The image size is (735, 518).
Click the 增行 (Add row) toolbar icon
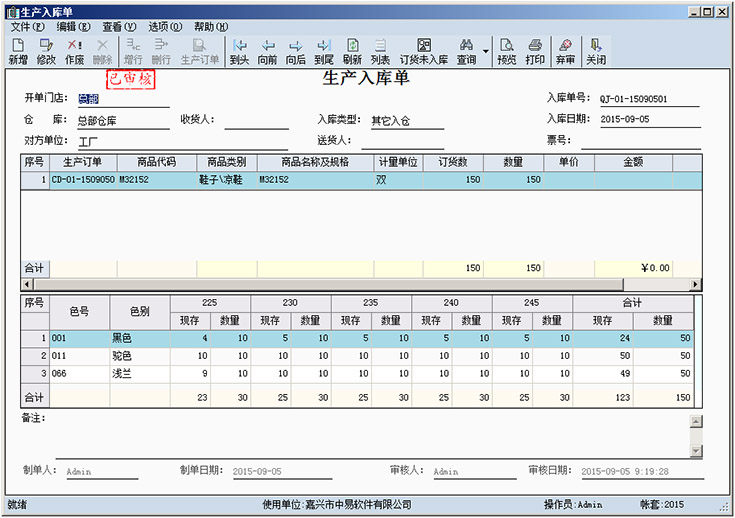[133, 52]
